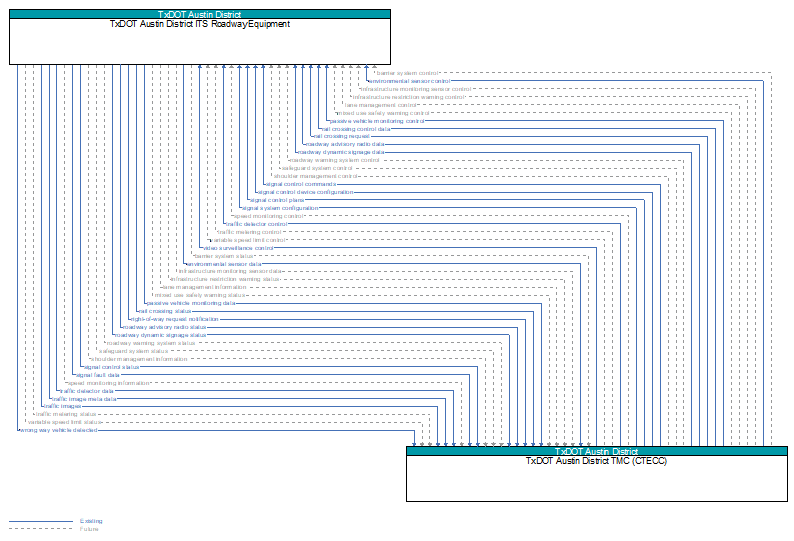Viewport: 794px width, 541px height.
Task: Click the 'safeguard system status' label
Action: click(134, 351)
